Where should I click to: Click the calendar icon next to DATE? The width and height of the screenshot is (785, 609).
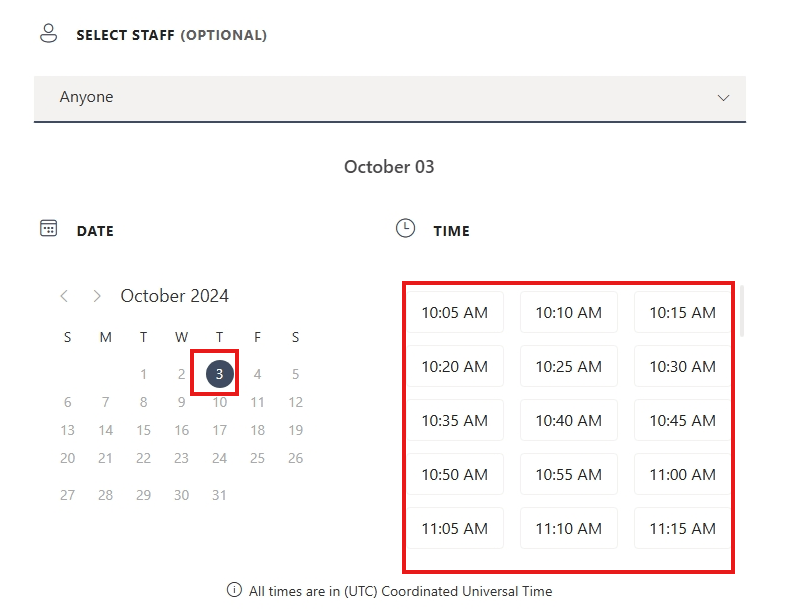(x=49, y=228)
